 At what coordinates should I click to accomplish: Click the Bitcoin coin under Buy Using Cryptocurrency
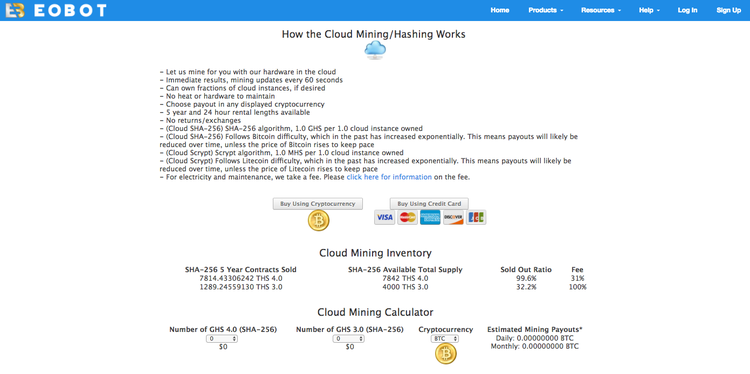coord(319,221)
